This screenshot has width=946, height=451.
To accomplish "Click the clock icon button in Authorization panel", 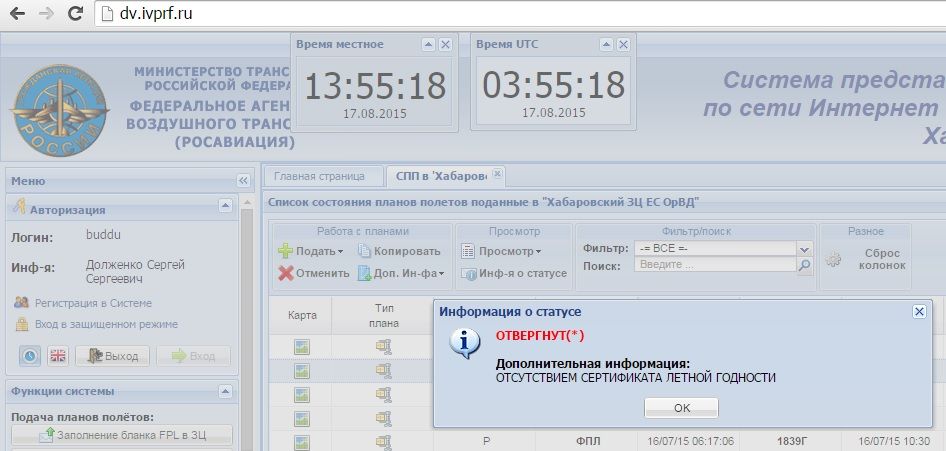I will (30, 356).
